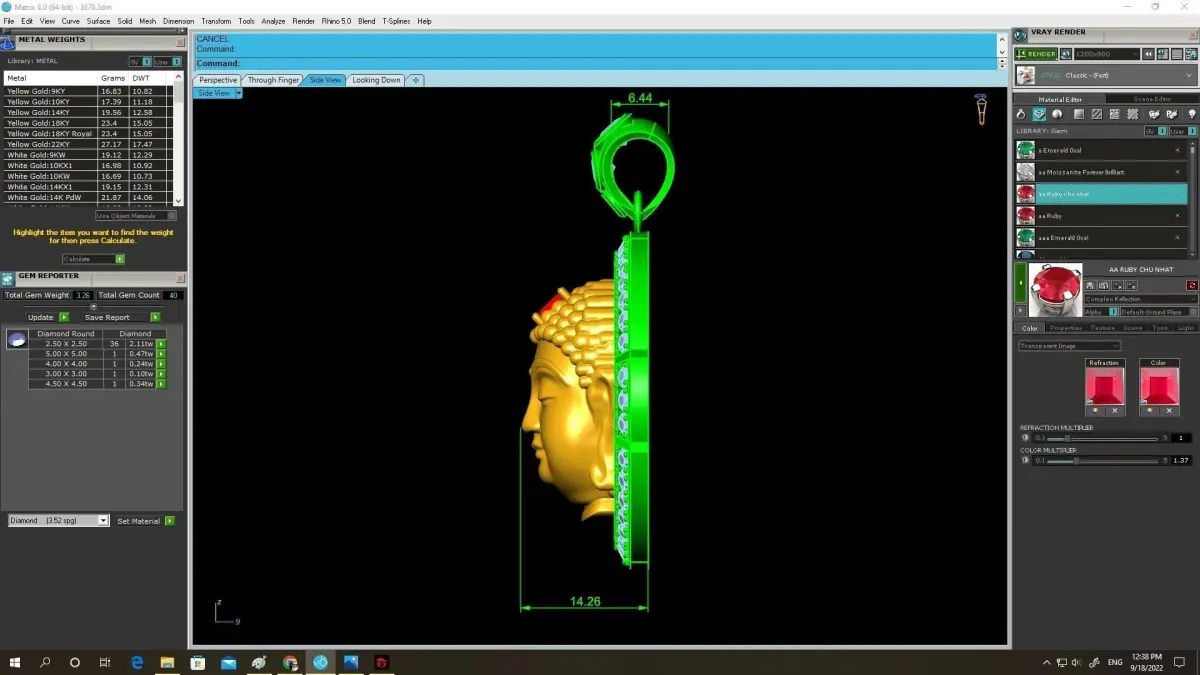Remove 'aa Ruby chu nhat' with its X
This screenshot has height=675, width=1200.
(1177, 194)
